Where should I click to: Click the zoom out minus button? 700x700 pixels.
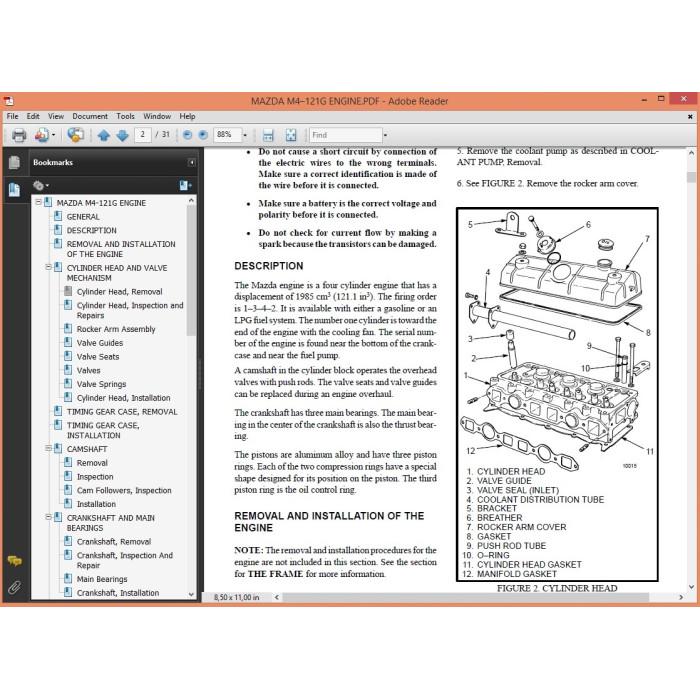point(188,135)
